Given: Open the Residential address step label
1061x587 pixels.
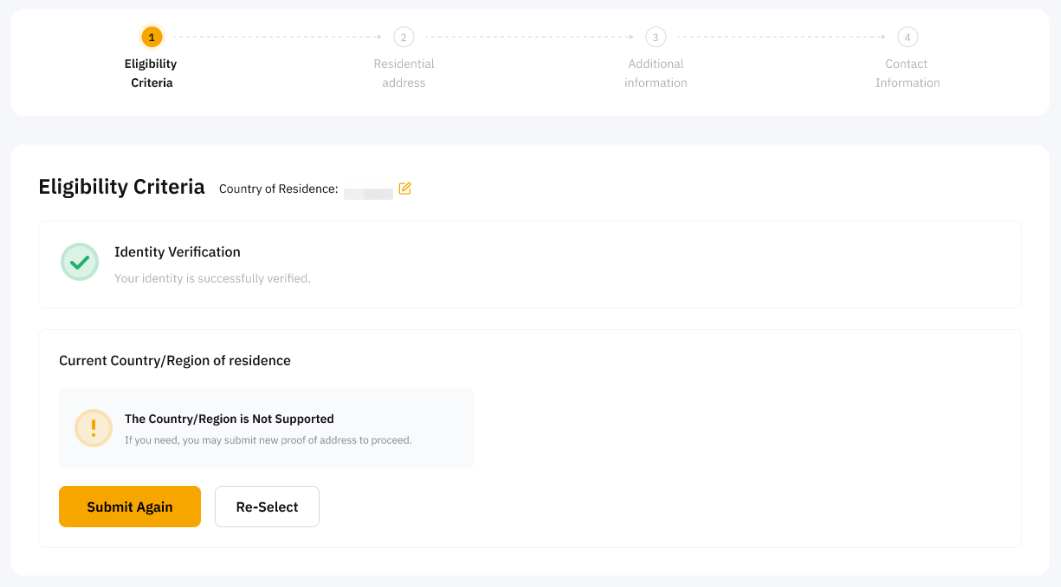Looking at the screenshot, I should pyautogui.click(x=404, y=73).
